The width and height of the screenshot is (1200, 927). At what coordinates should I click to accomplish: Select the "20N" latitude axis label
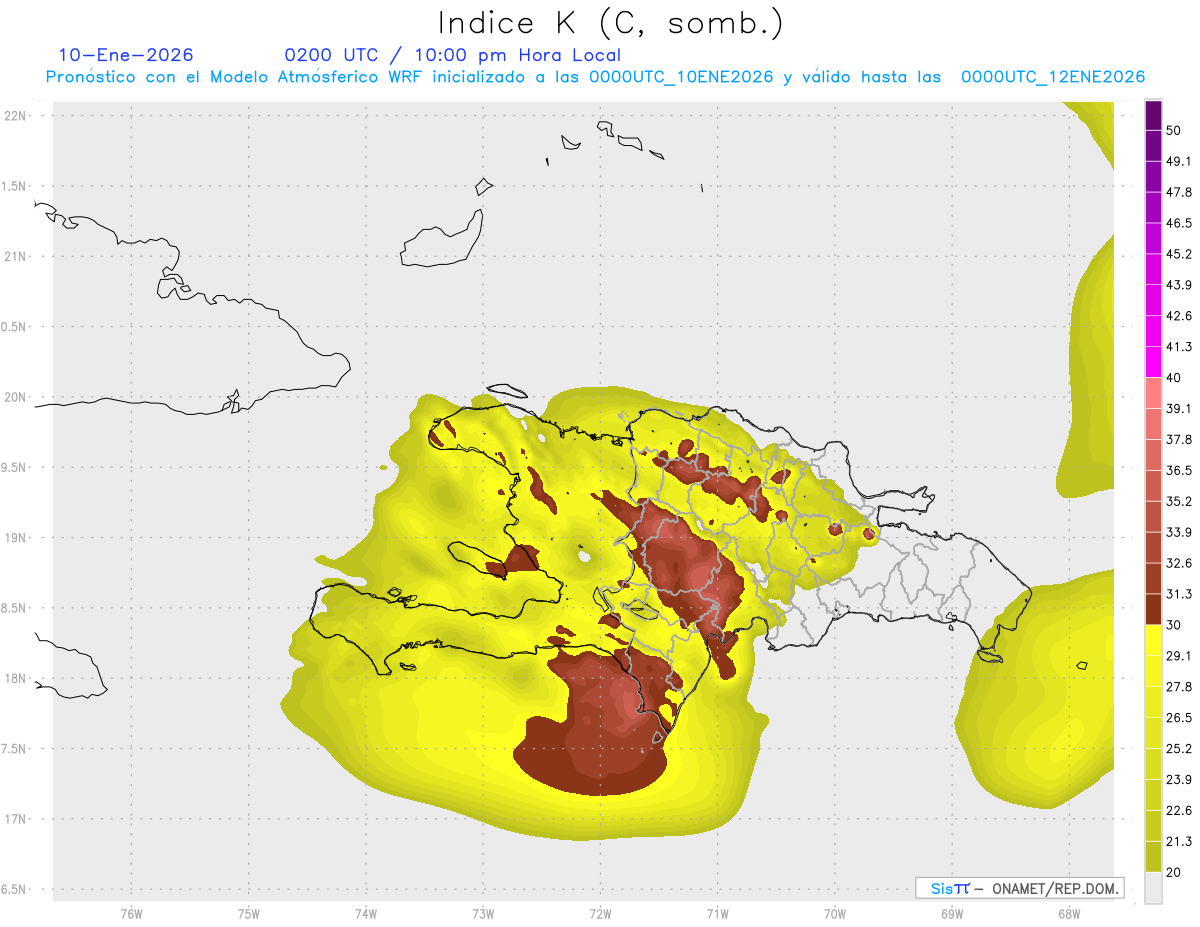(x=15, y=397)
